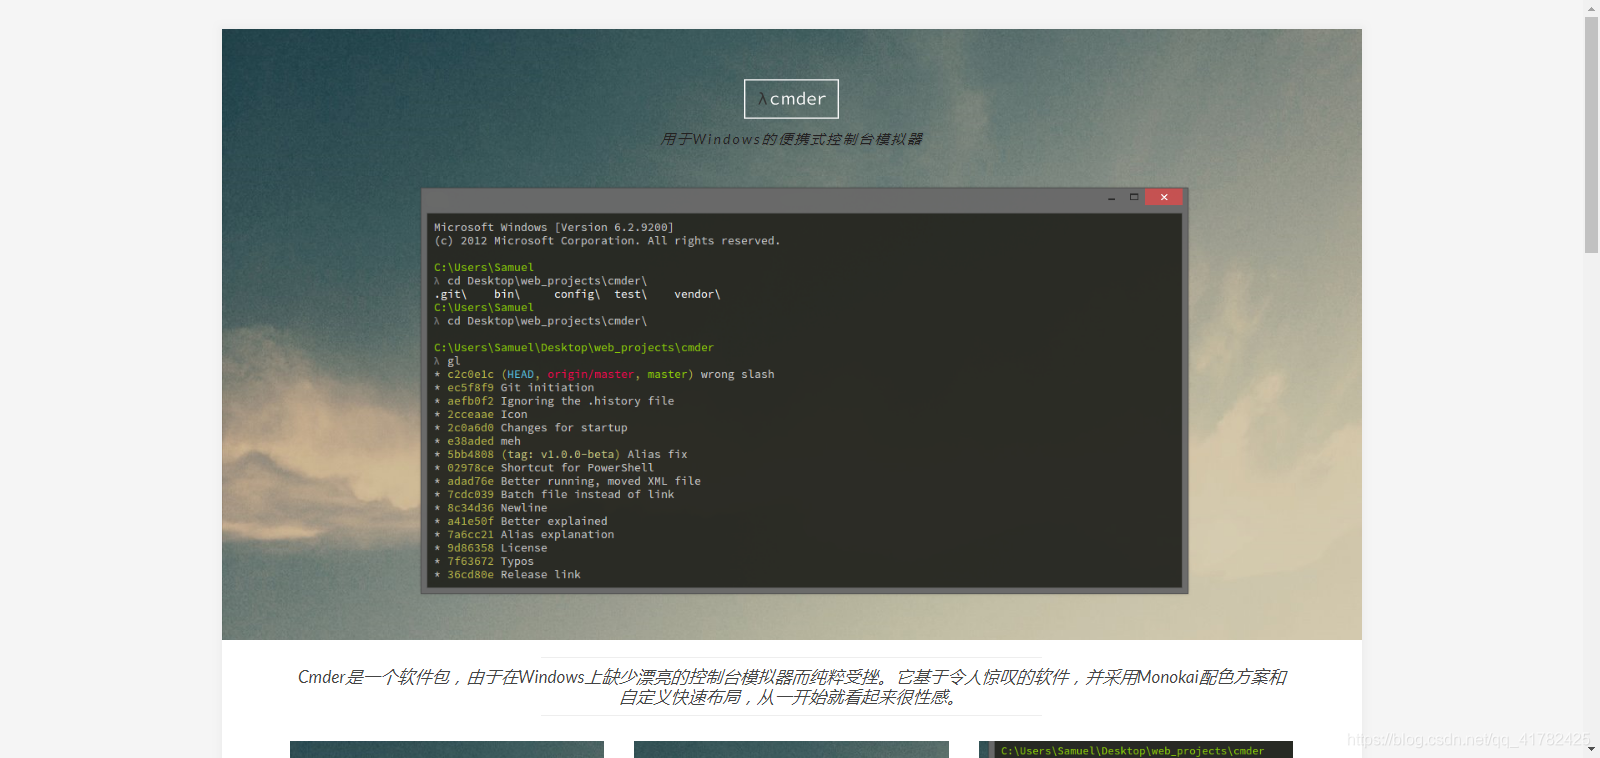Click commit '36cd80e Release link'
This screenshot has height=758, width=1600.
pyautogui.click(x=507, y=575)
